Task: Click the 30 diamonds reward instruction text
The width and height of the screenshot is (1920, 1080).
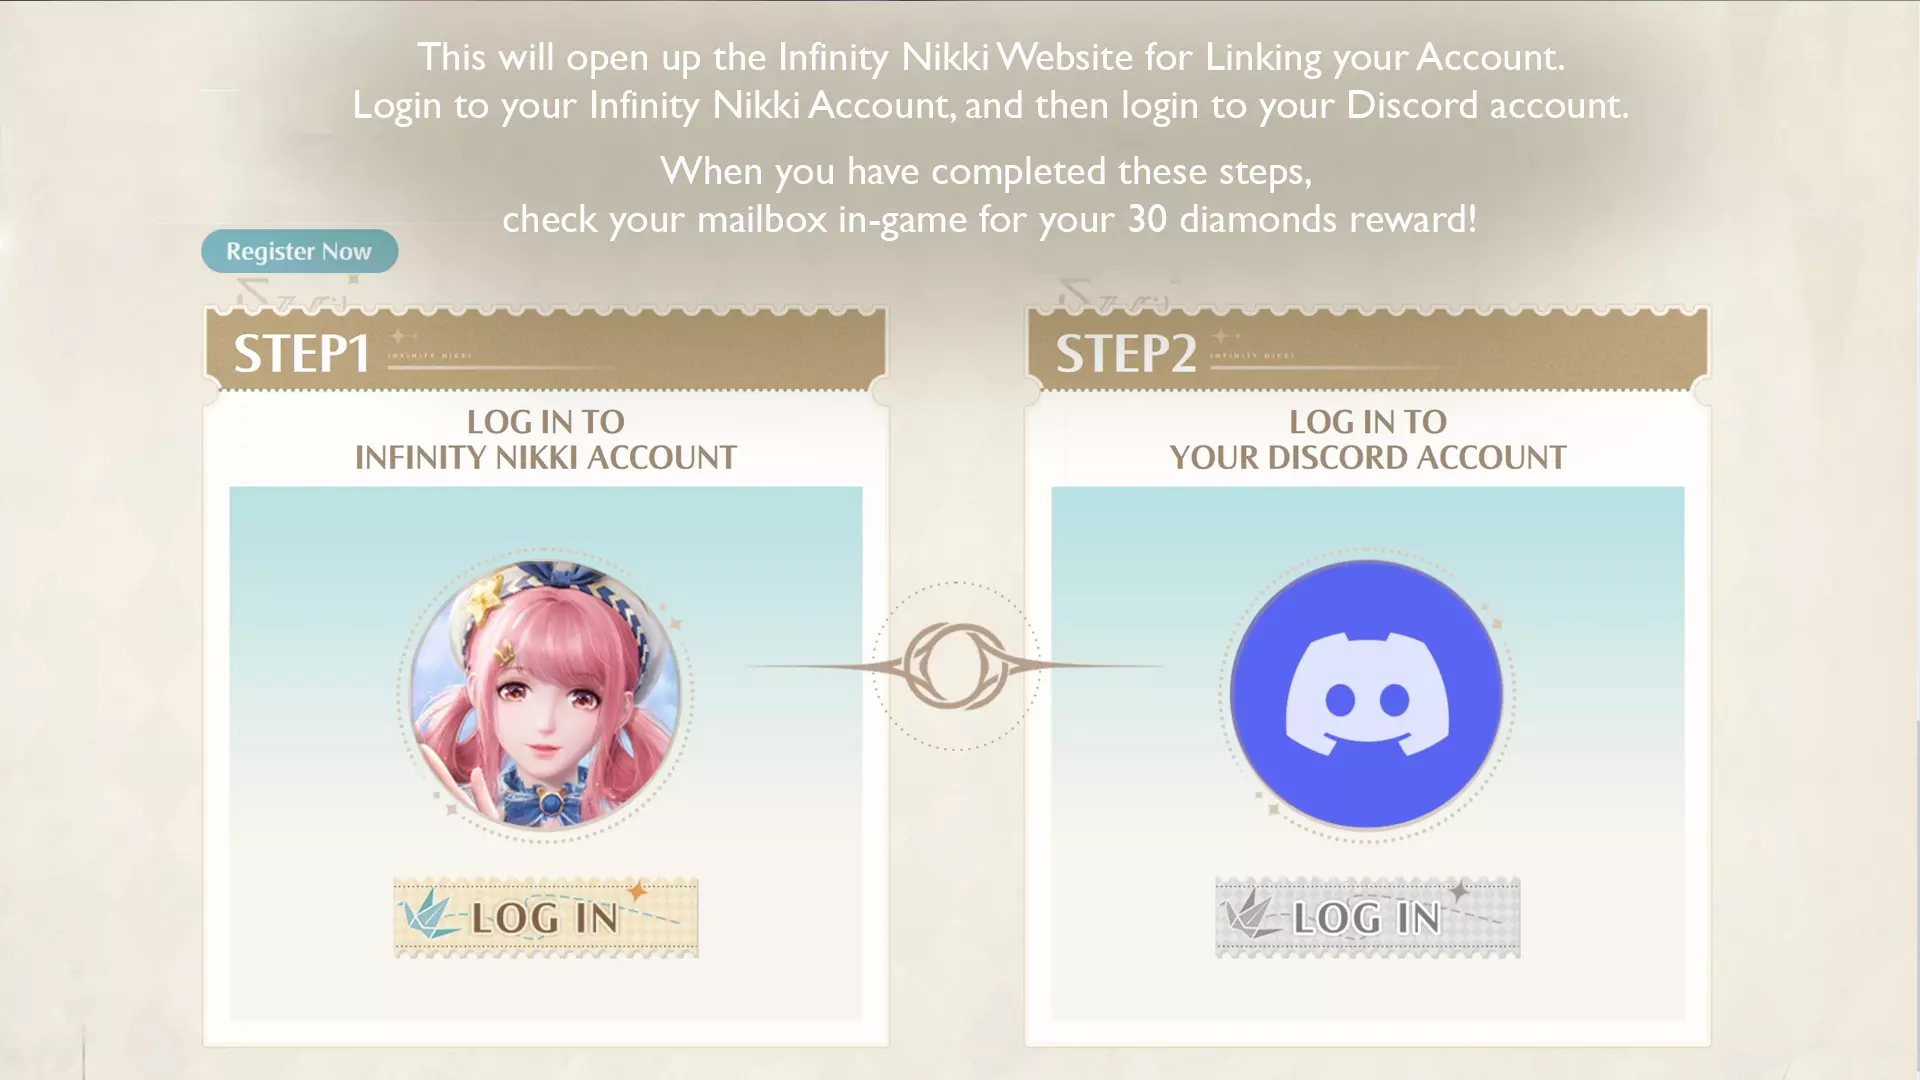Action: pyautogui.click(x=989, y=219)
